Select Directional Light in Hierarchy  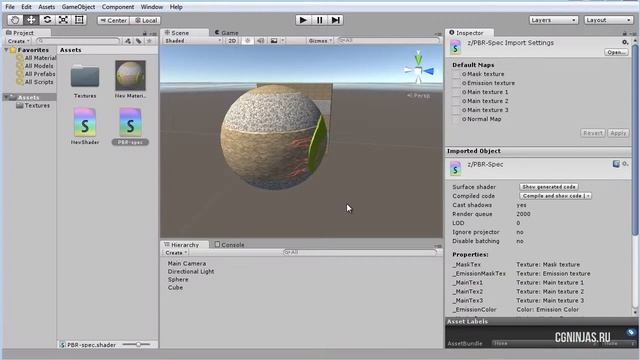tap(191, 271)
